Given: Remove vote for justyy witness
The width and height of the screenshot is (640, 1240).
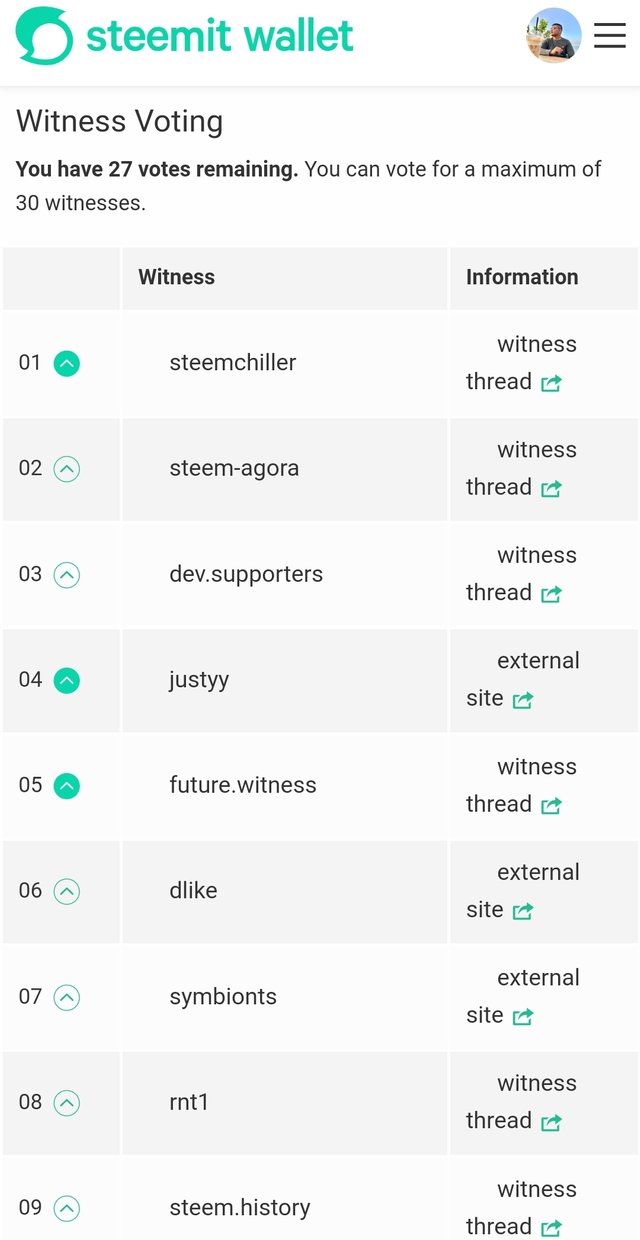Looking at the screenshot, I should tap(66, 681).
